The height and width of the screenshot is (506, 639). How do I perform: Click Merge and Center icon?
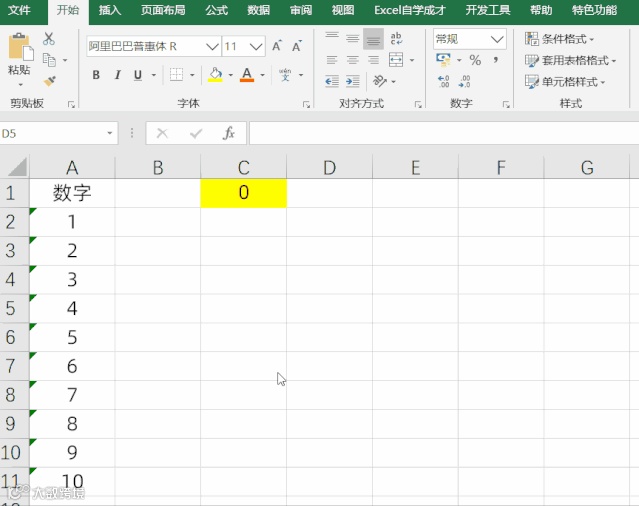[x=396, y=60]
